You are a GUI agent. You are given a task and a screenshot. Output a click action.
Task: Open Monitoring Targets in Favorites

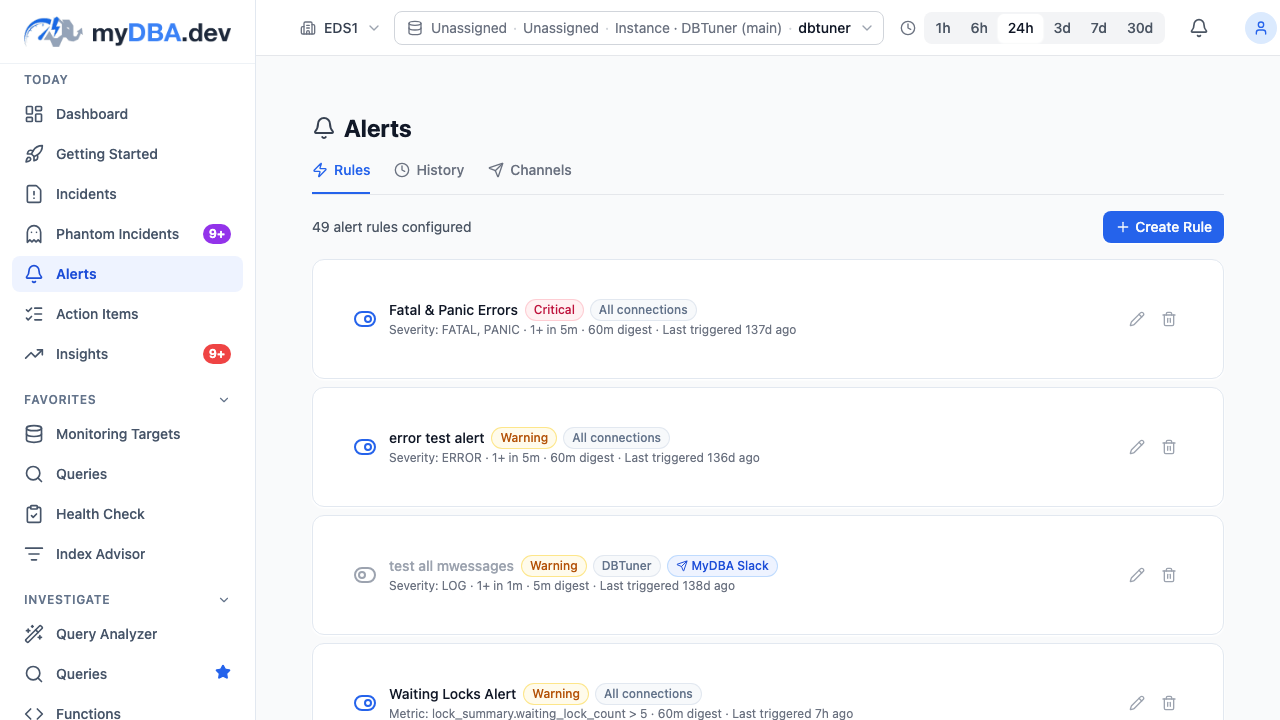tap(127, 434)
